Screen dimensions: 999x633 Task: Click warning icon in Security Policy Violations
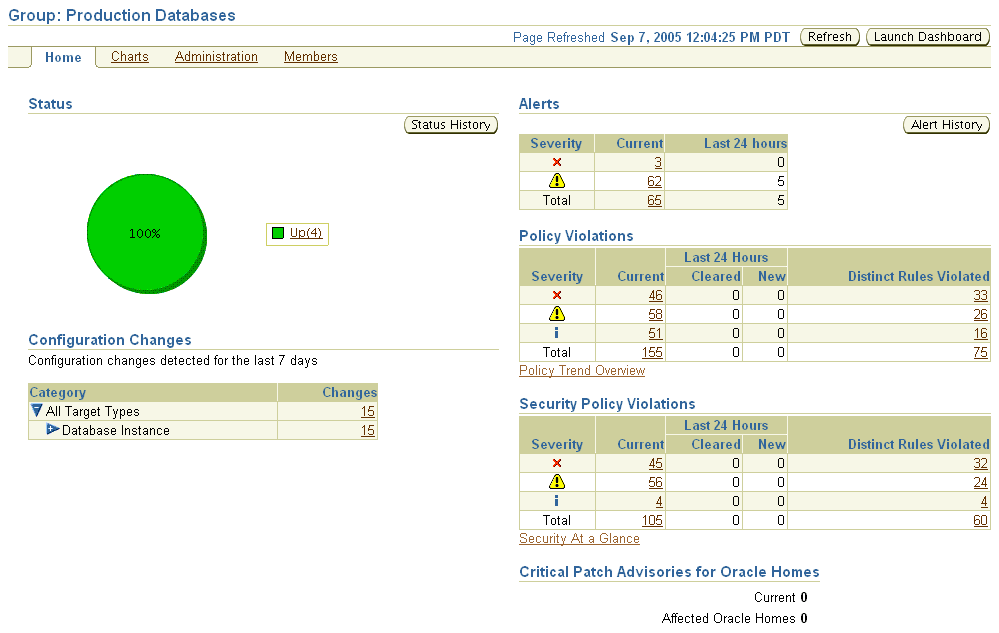557,482
